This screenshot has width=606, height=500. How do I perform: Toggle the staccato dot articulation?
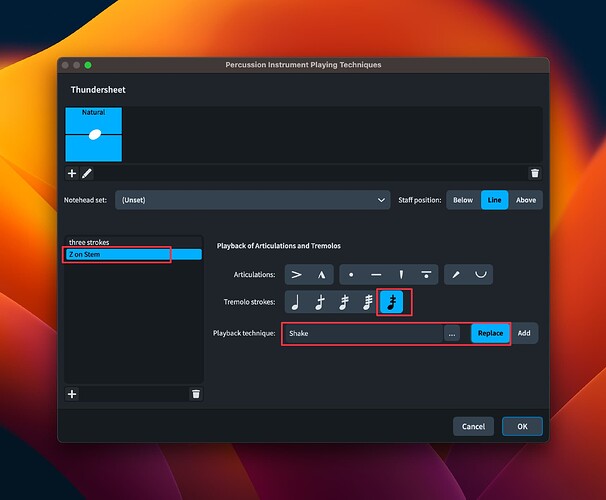(351, 275)
